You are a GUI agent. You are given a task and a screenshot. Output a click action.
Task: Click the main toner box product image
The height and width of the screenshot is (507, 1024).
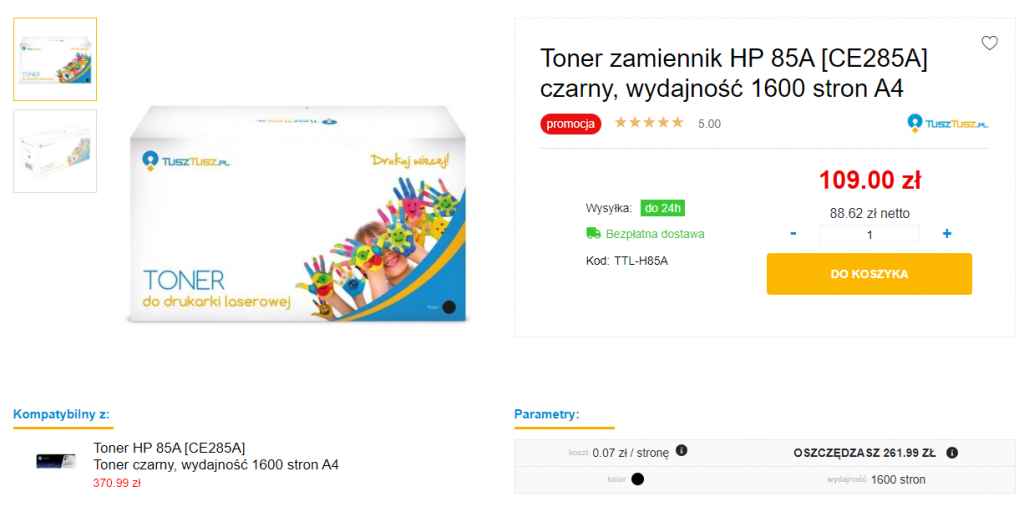tap(298, 215)
